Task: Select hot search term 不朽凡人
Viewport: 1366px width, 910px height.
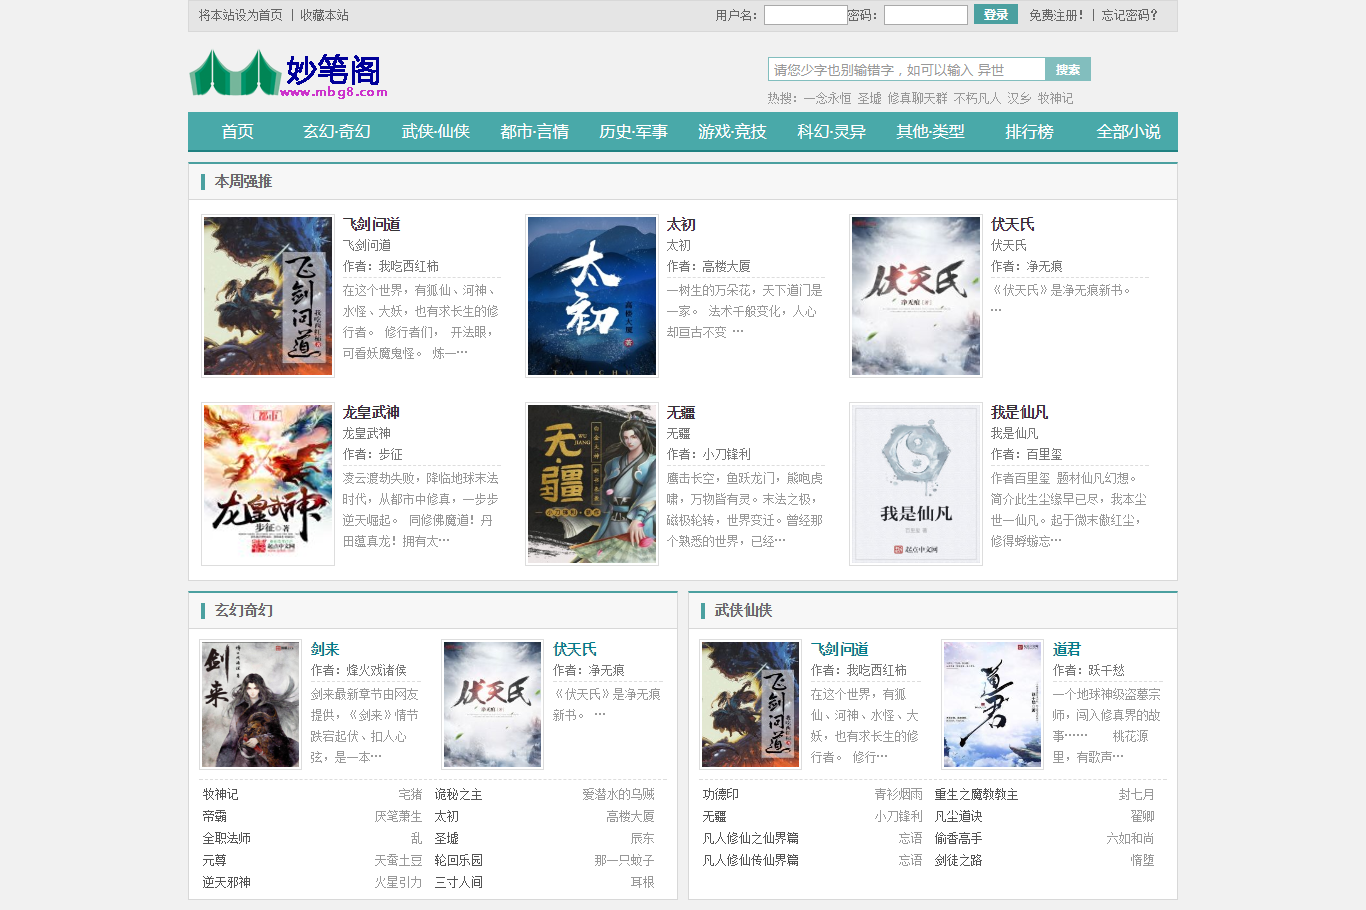Action: 977,98
